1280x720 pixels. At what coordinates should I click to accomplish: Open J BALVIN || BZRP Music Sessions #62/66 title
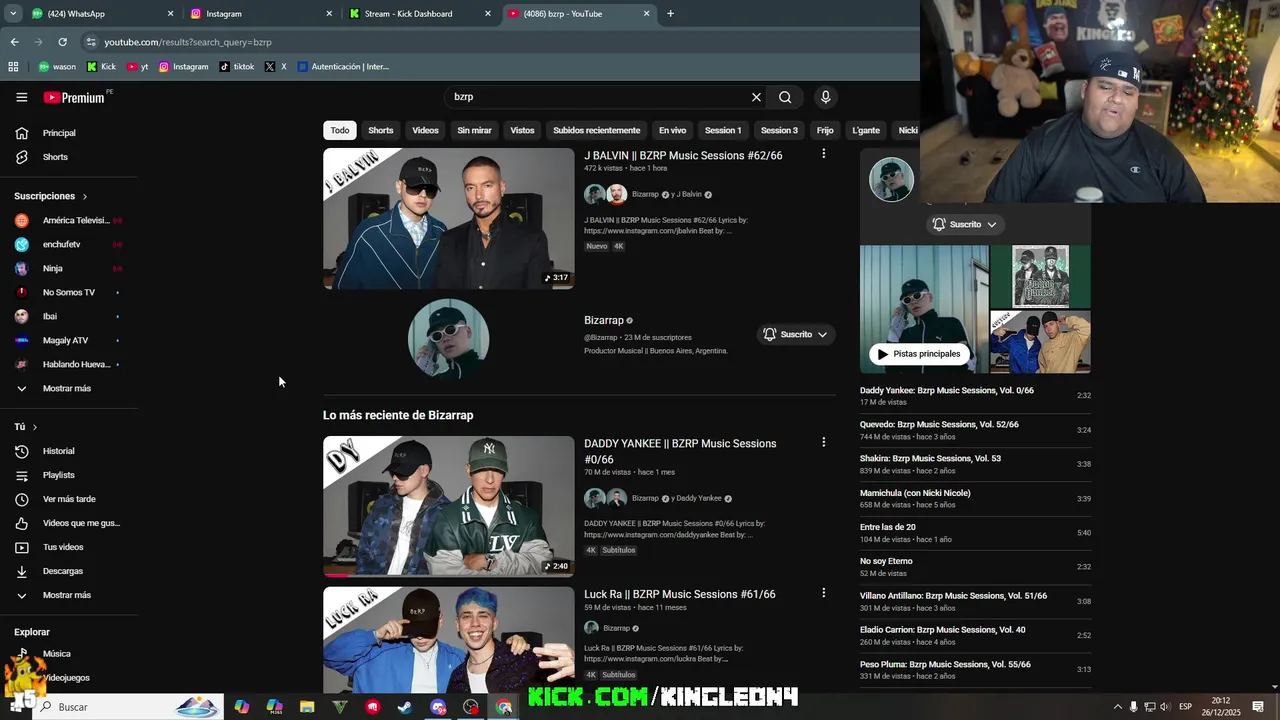683,156
